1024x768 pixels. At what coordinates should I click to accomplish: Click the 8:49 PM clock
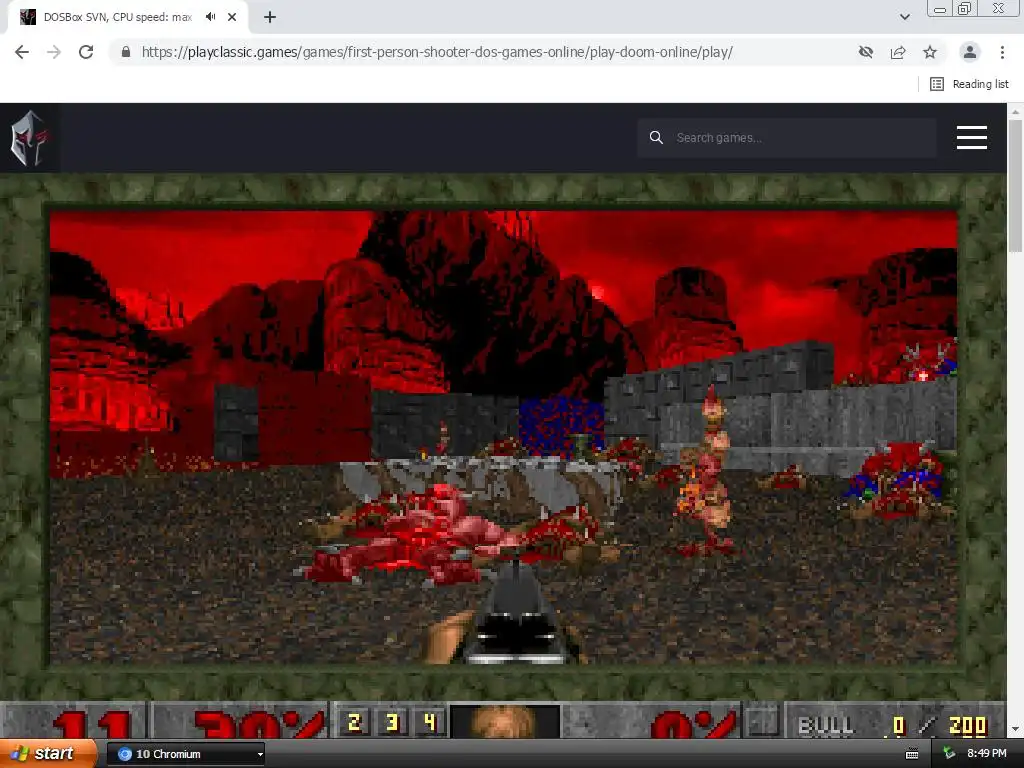point(987,754)
